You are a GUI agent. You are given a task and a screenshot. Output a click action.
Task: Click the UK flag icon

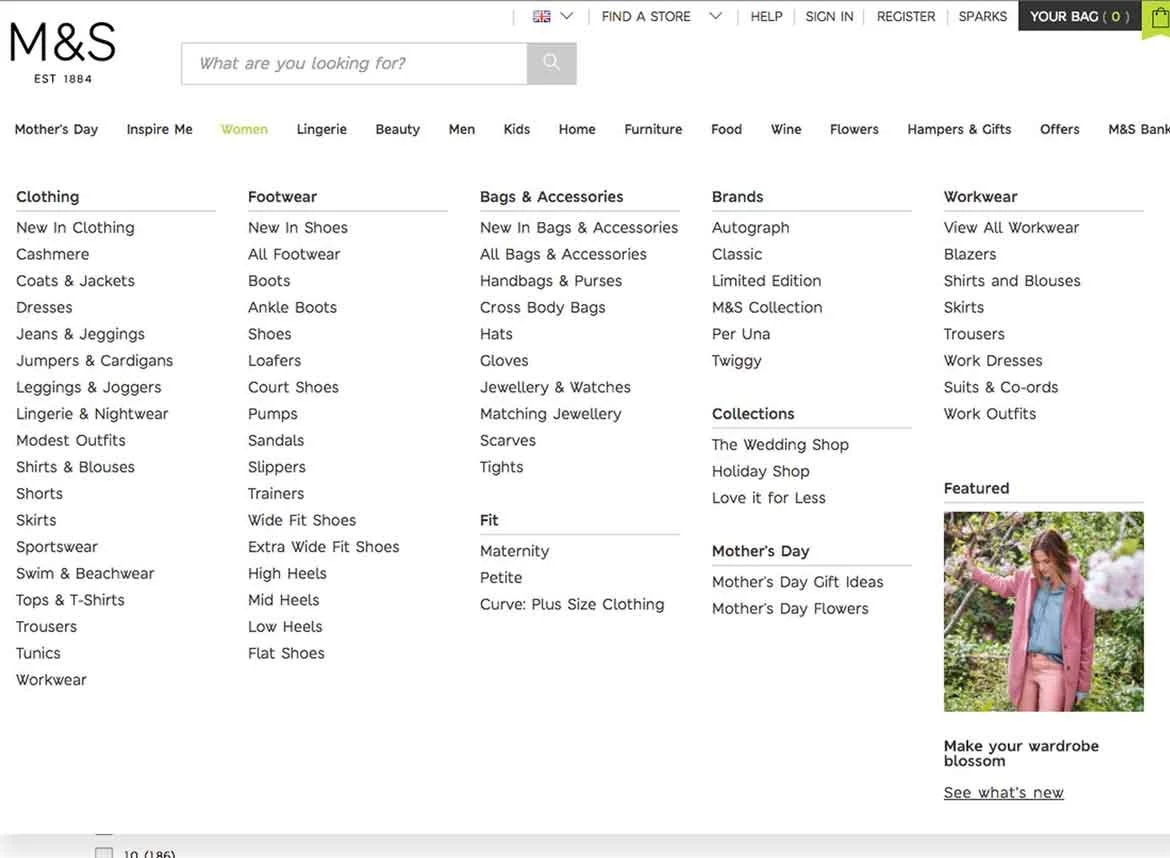click(x=542, y=16)
